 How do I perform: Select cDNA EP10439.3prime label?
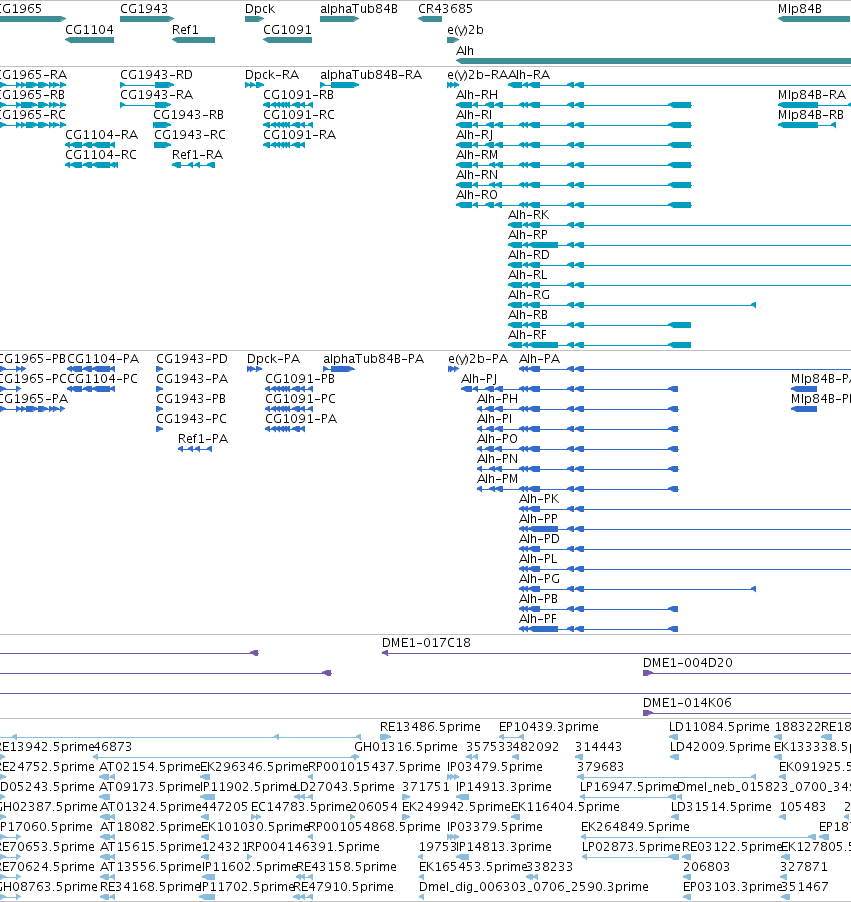point(548,727)
